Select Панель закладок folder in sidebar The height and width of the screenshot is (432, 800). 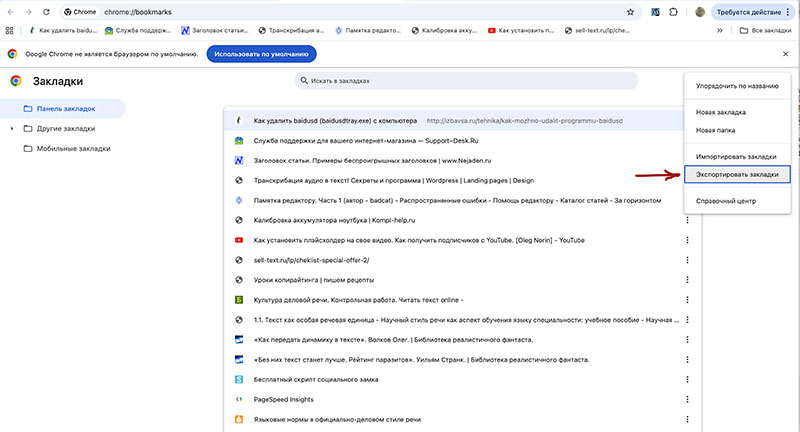click(62, 109)
